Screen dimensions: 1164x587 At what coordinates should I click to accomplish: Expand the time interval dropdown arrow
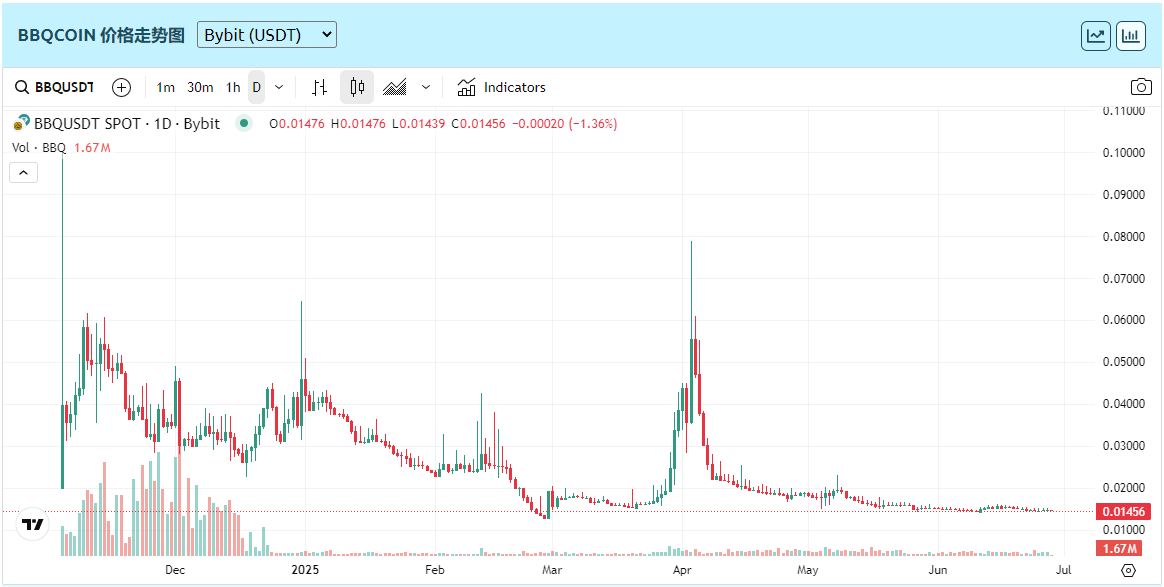279,87
